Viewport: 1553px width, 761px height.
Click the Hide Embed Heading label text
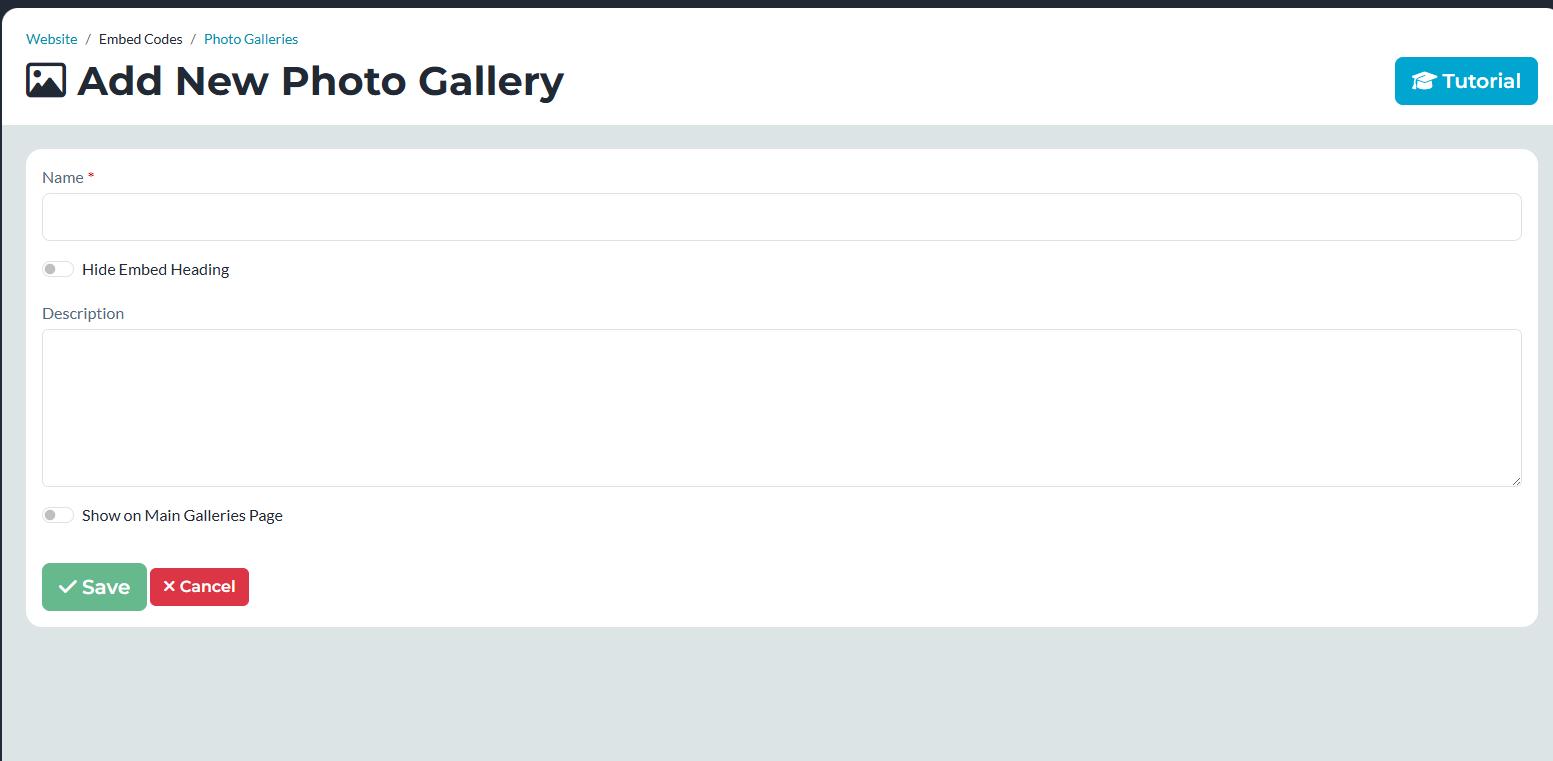tap(155, 269)
